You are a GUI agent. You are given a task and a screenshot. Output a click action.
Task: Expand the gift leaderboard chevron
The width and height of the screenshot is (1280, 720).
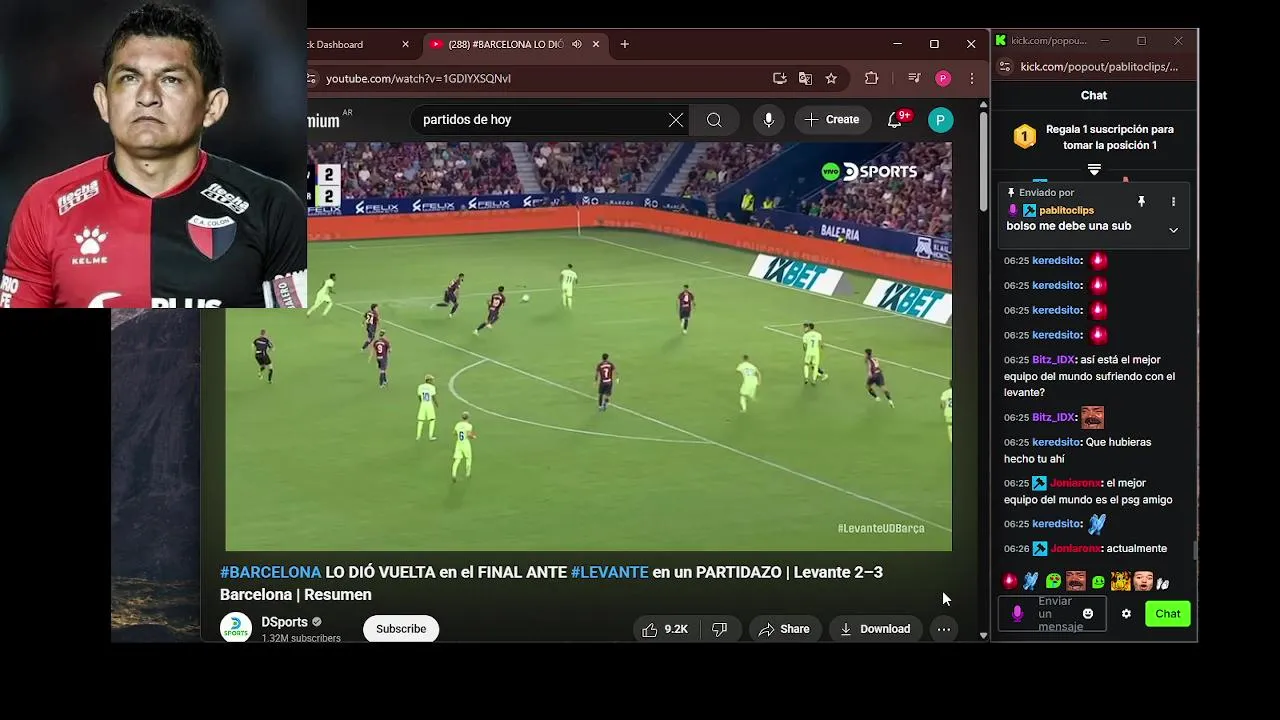tap(1094, 170)
